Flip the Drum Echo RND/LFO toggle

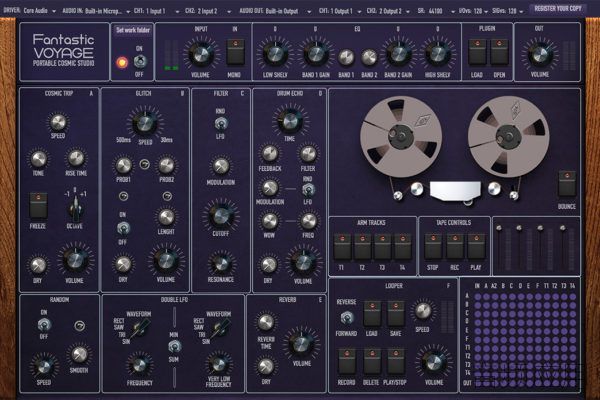(308, 189)
